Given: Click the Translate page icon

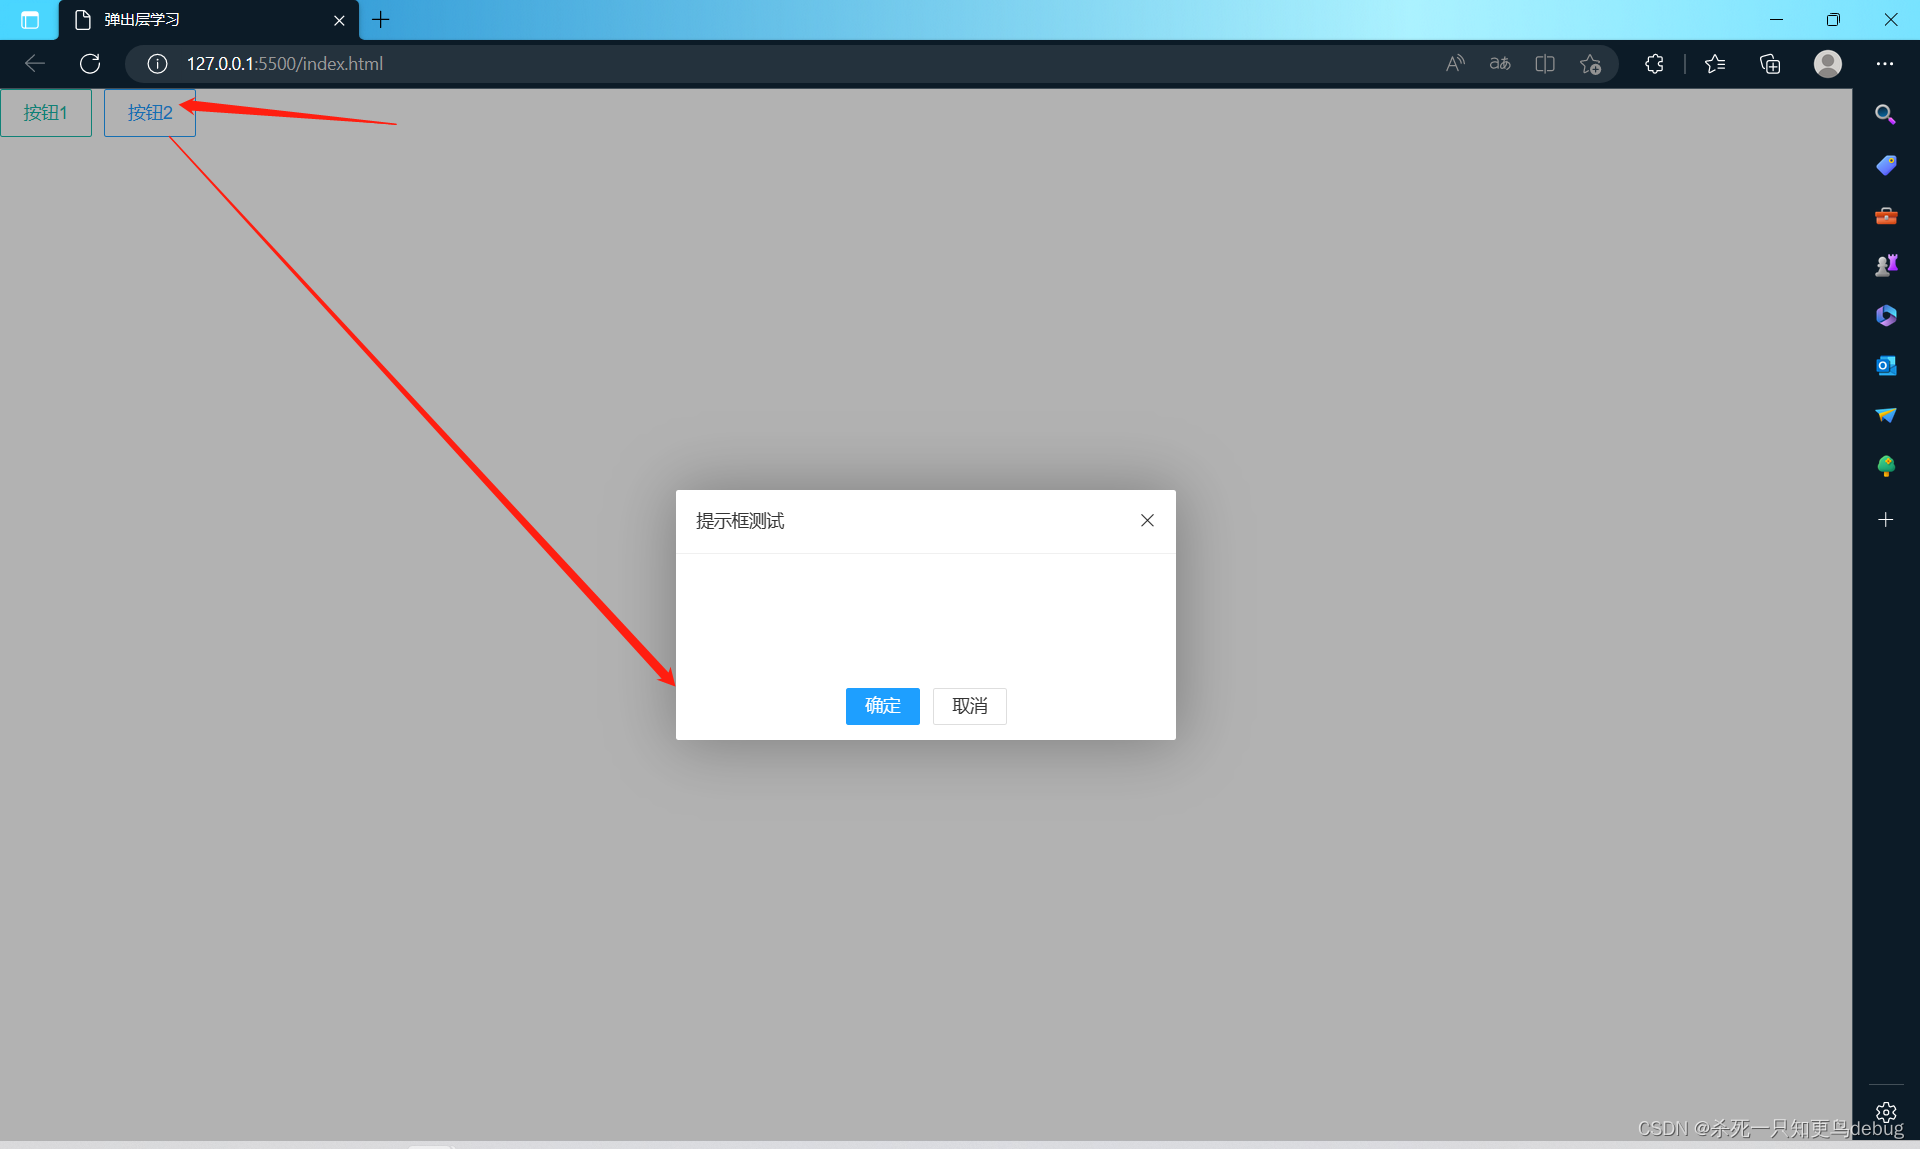Looking at the screenshot, I should 1499,64.
